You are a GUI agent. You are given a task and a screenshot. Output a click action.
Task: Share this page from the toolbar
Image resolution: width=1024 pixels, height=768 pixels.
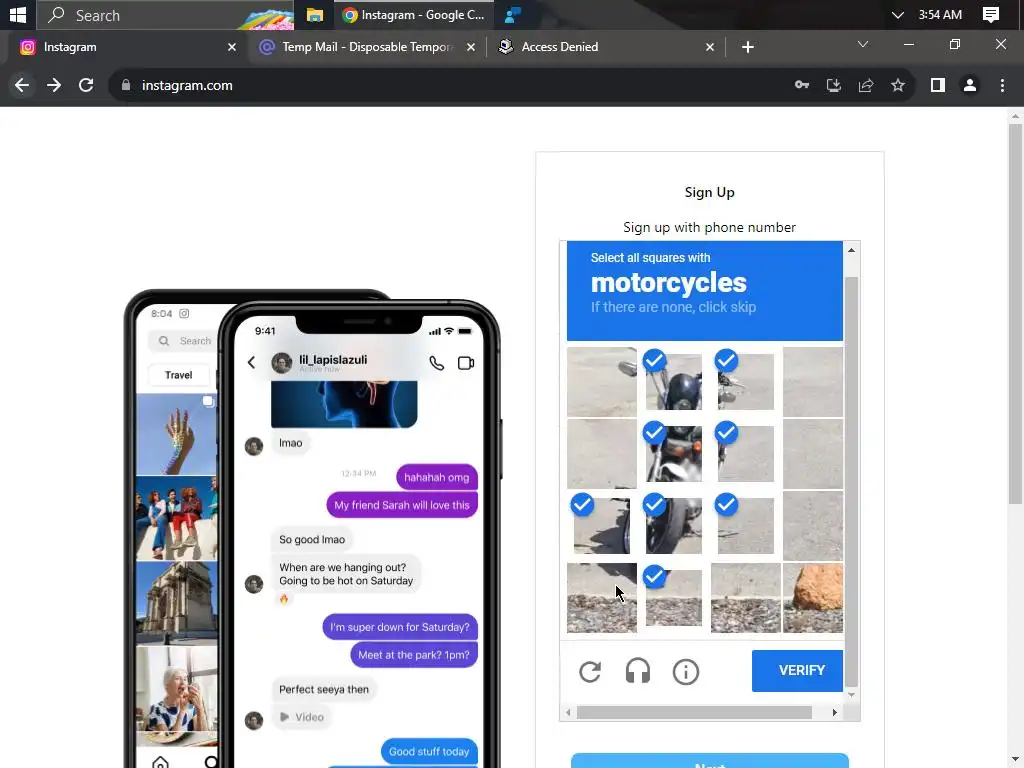pos(866,85)
